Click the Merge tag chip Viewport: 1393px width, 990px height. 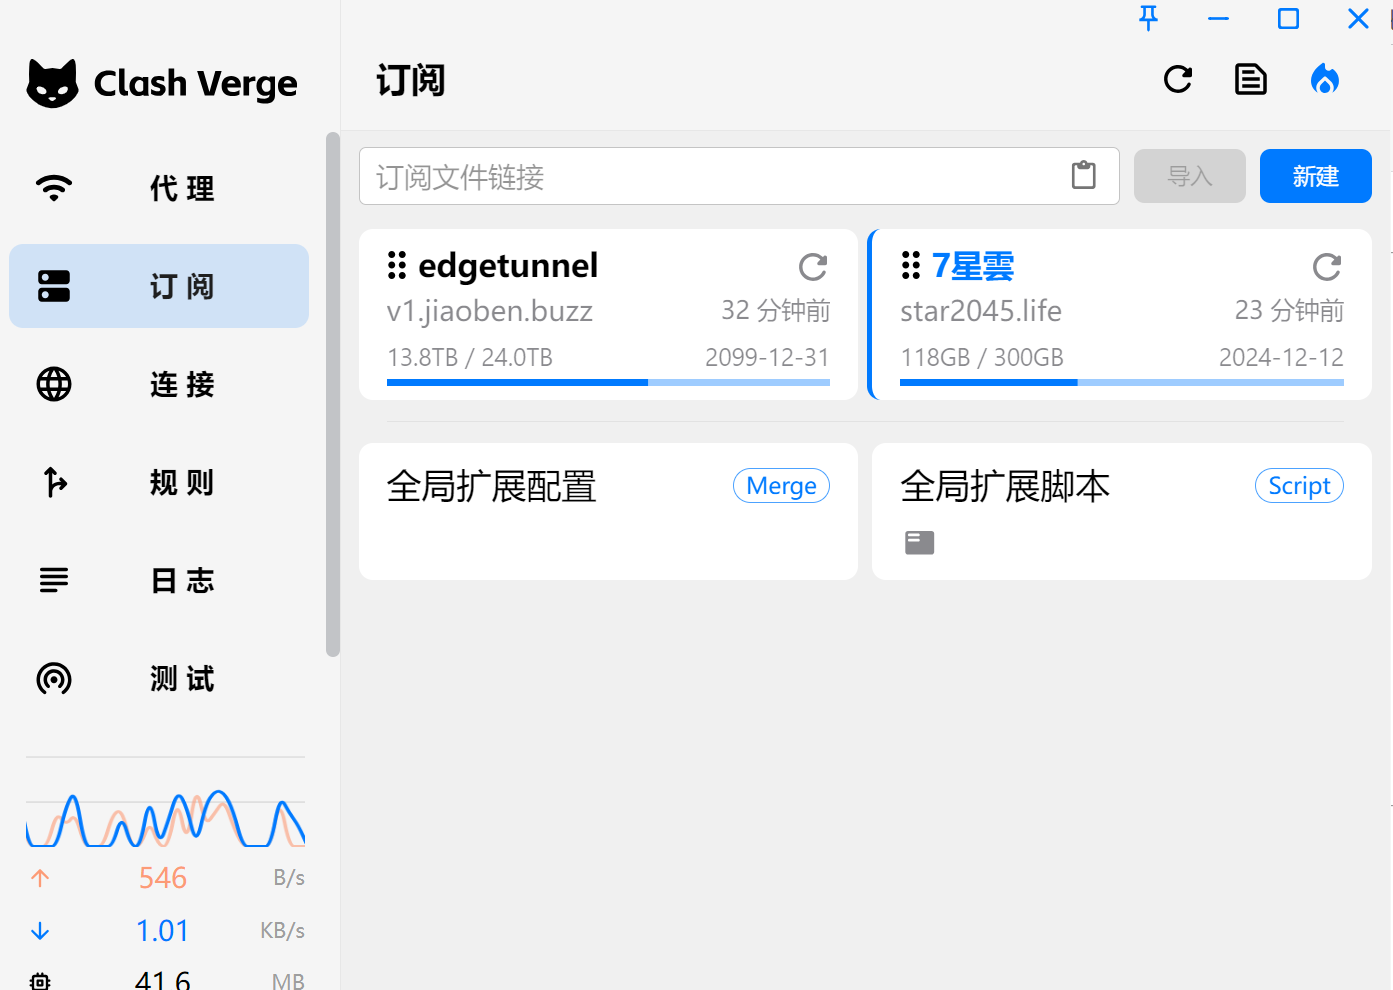(x=781, y=485)
